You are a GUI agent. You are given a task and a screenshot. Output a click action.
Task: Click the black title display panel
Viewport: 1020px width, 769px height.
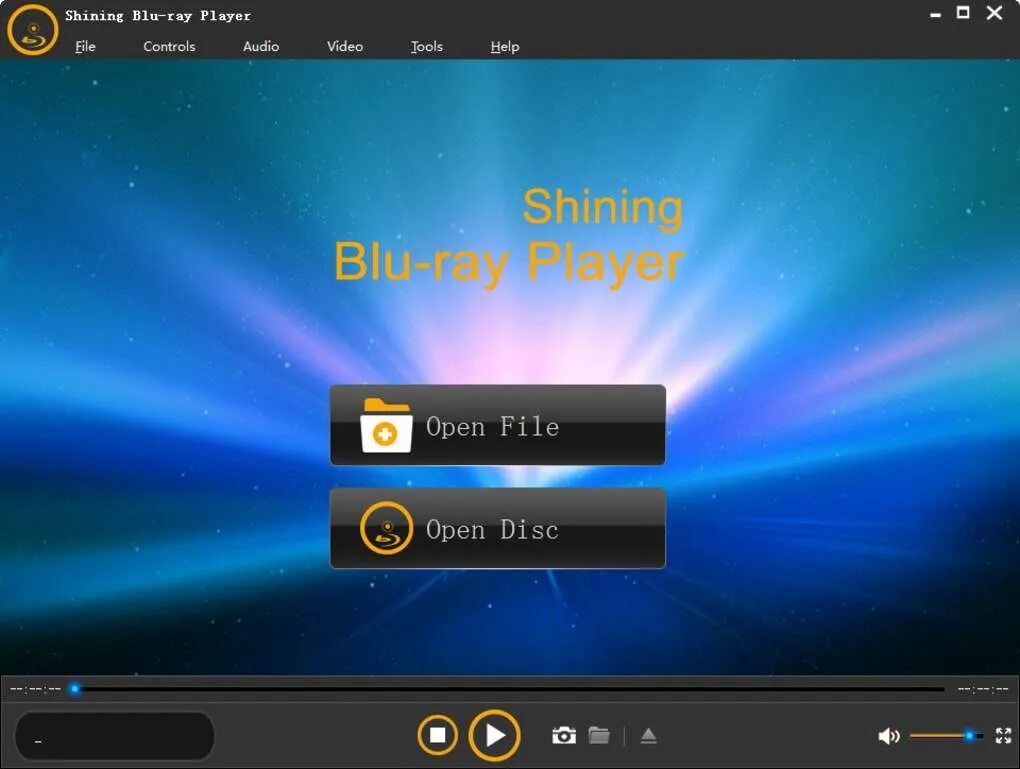114,736
